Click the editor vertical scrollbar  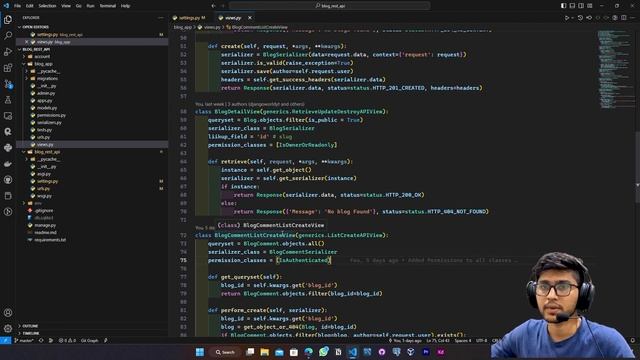[x=638, y=167]
